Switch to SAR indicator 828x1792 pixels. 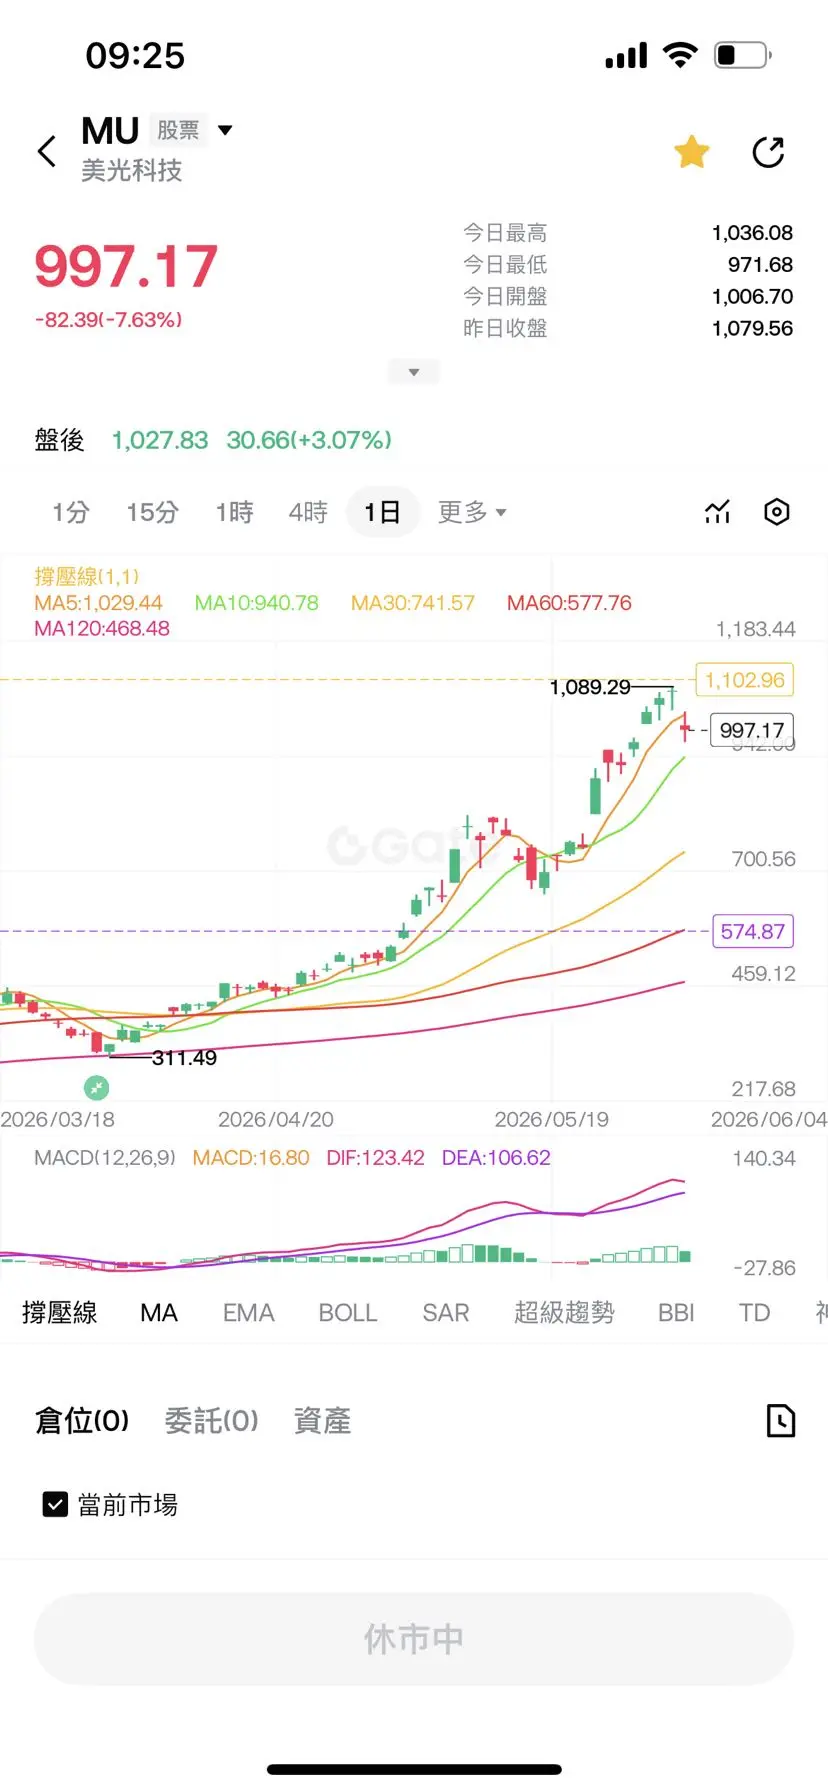(445, 1312)
